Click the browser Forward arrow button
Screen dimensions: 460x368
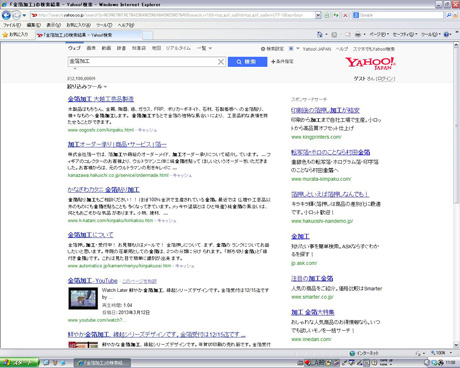pos(16,15)
